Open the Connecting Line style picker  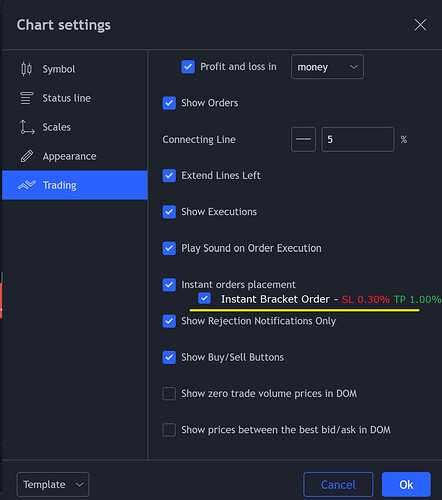tap(303, 139)
